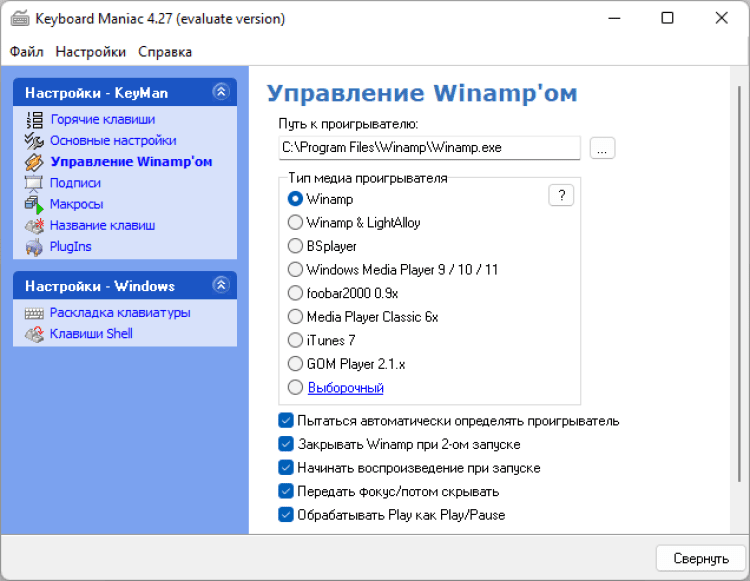The image size is (750, 581).
Task: Open the Основные настройки page
Action: click(113, 141)
